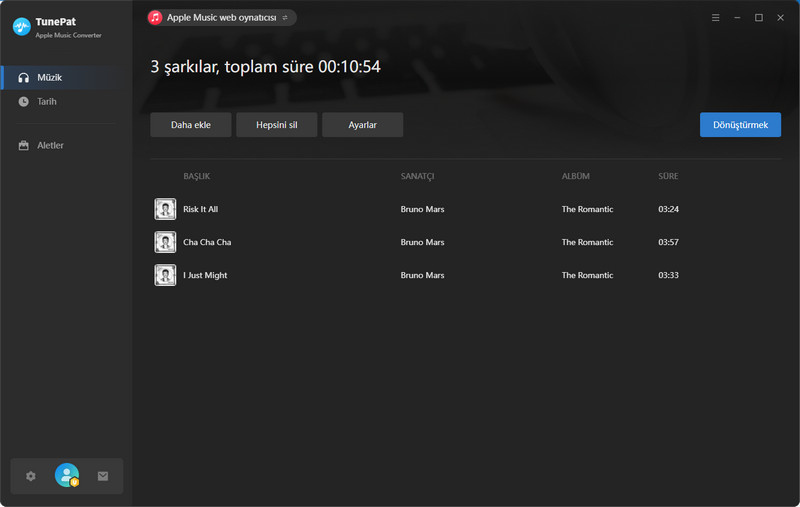Sort list by BAŞLIK column header
The height and width of the screenshot is (507, 800).
coord(197,177)
